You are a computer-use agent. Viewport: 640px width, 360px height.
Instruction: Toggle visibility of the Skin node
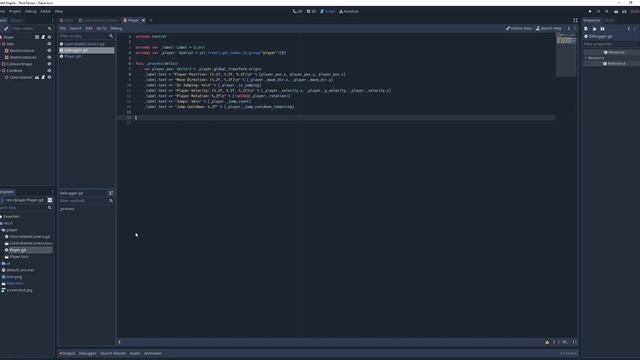coord(49,44)
